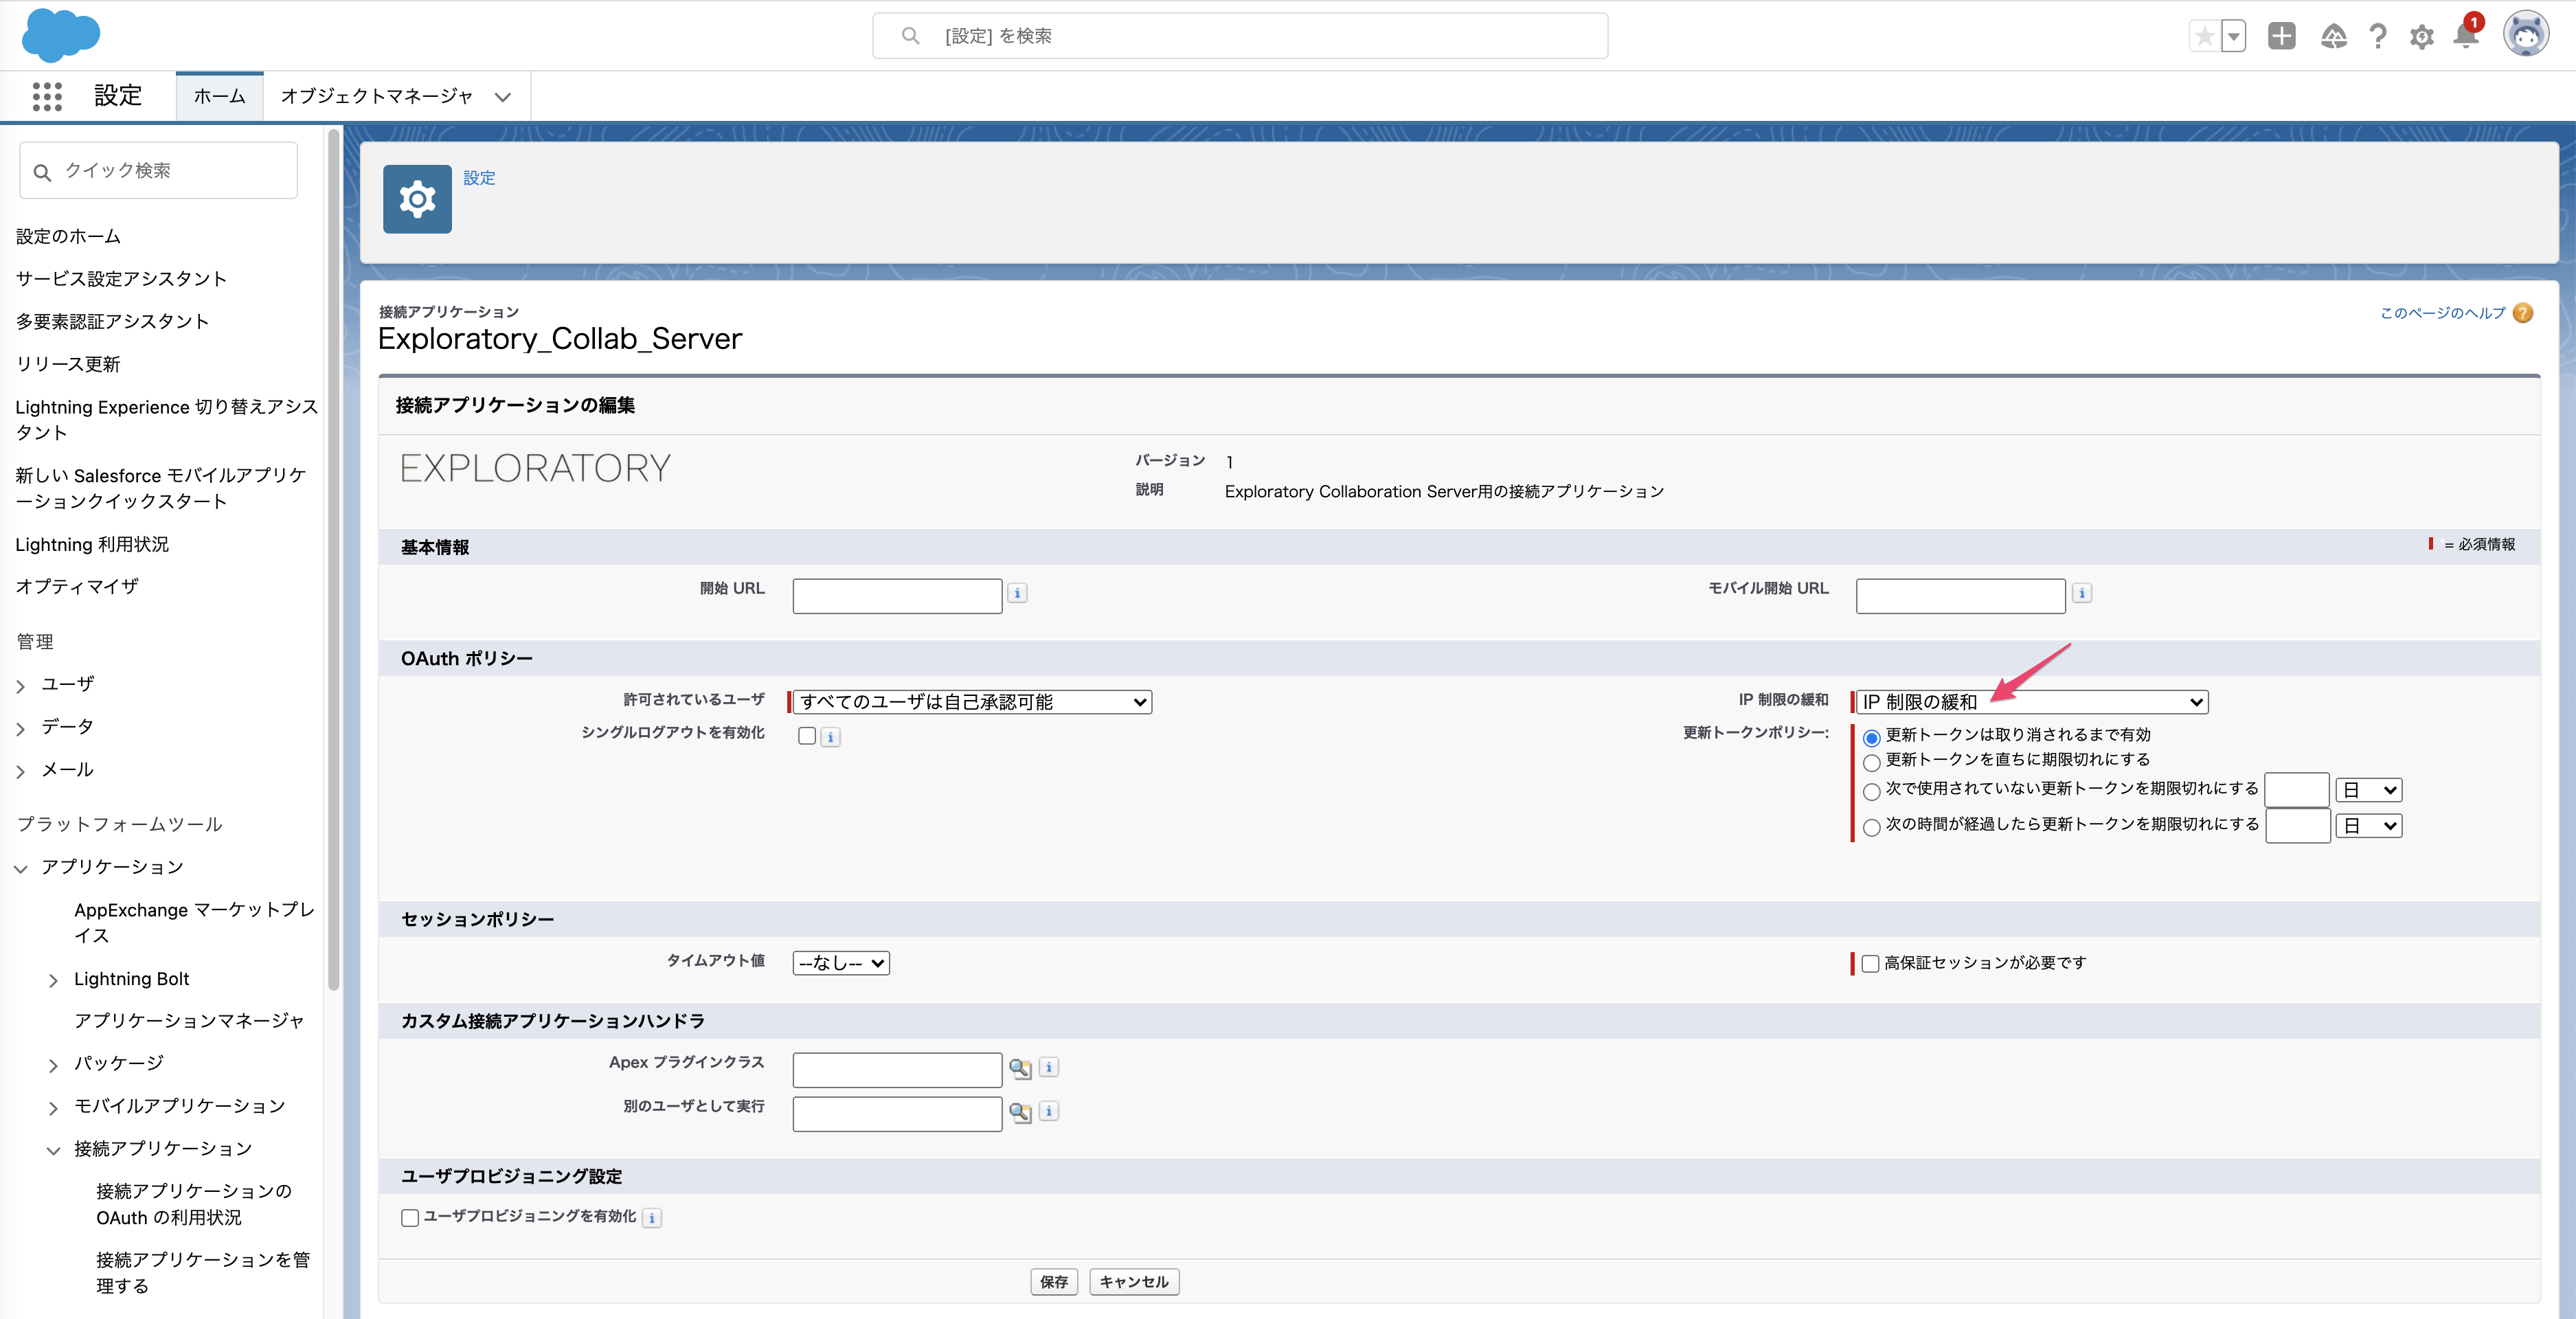Open the Trailhead guidance icon
The width and height of the screenshot is (2576, 1319).
(2334, 37)
